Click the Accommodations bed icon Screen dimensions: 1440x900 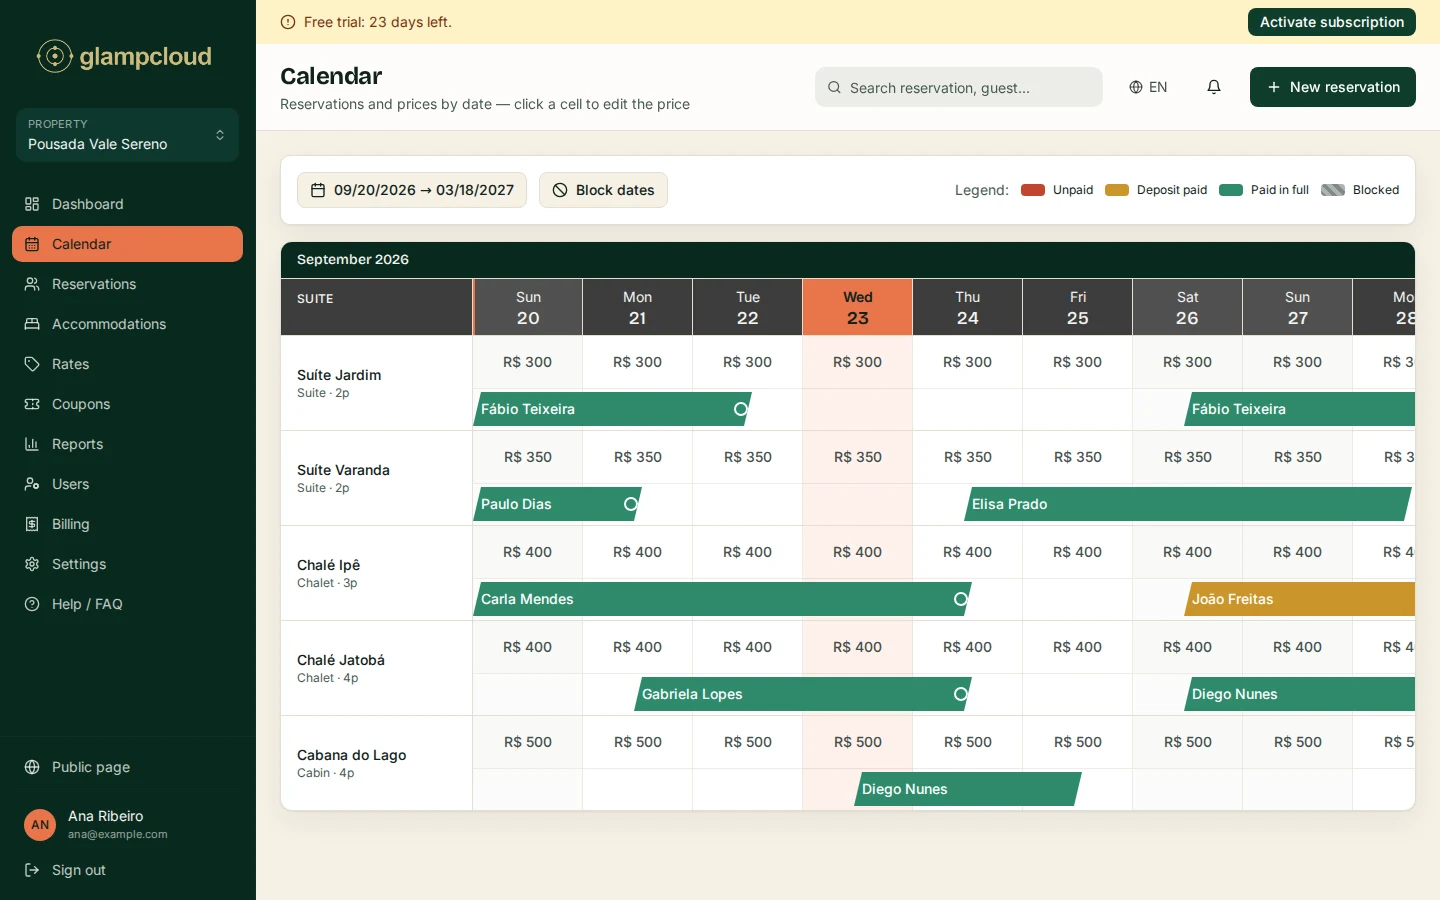pos(32,324)
